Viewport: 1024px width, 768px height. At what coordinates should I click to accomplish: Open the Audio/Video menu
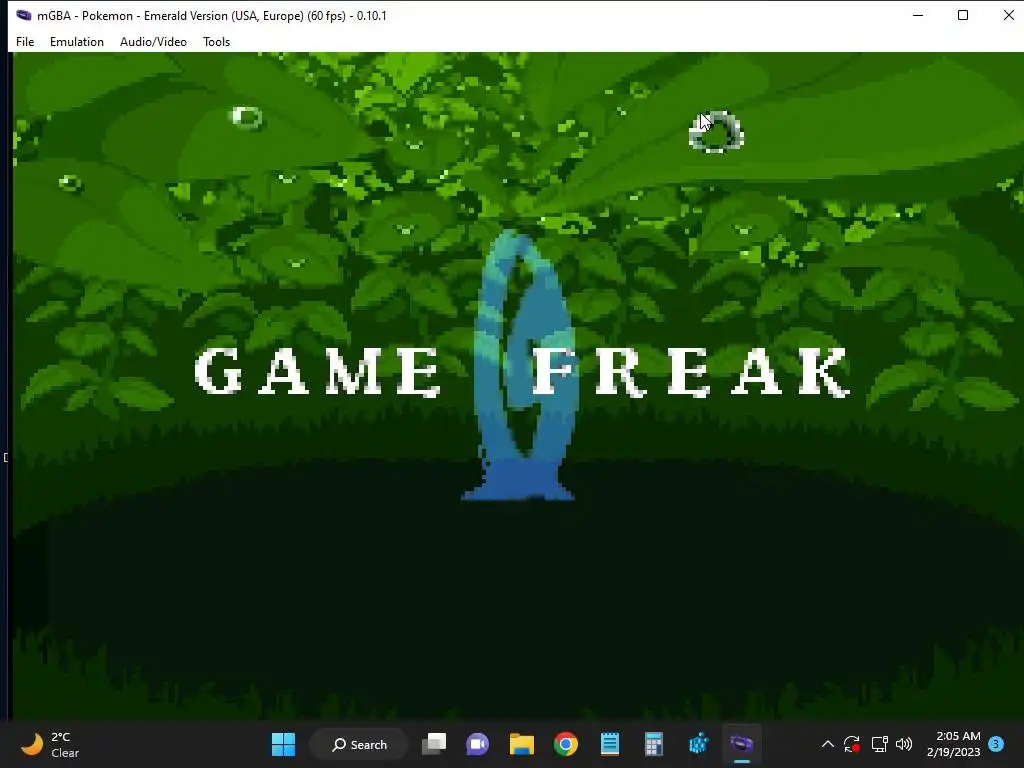(x=153, y=42)
